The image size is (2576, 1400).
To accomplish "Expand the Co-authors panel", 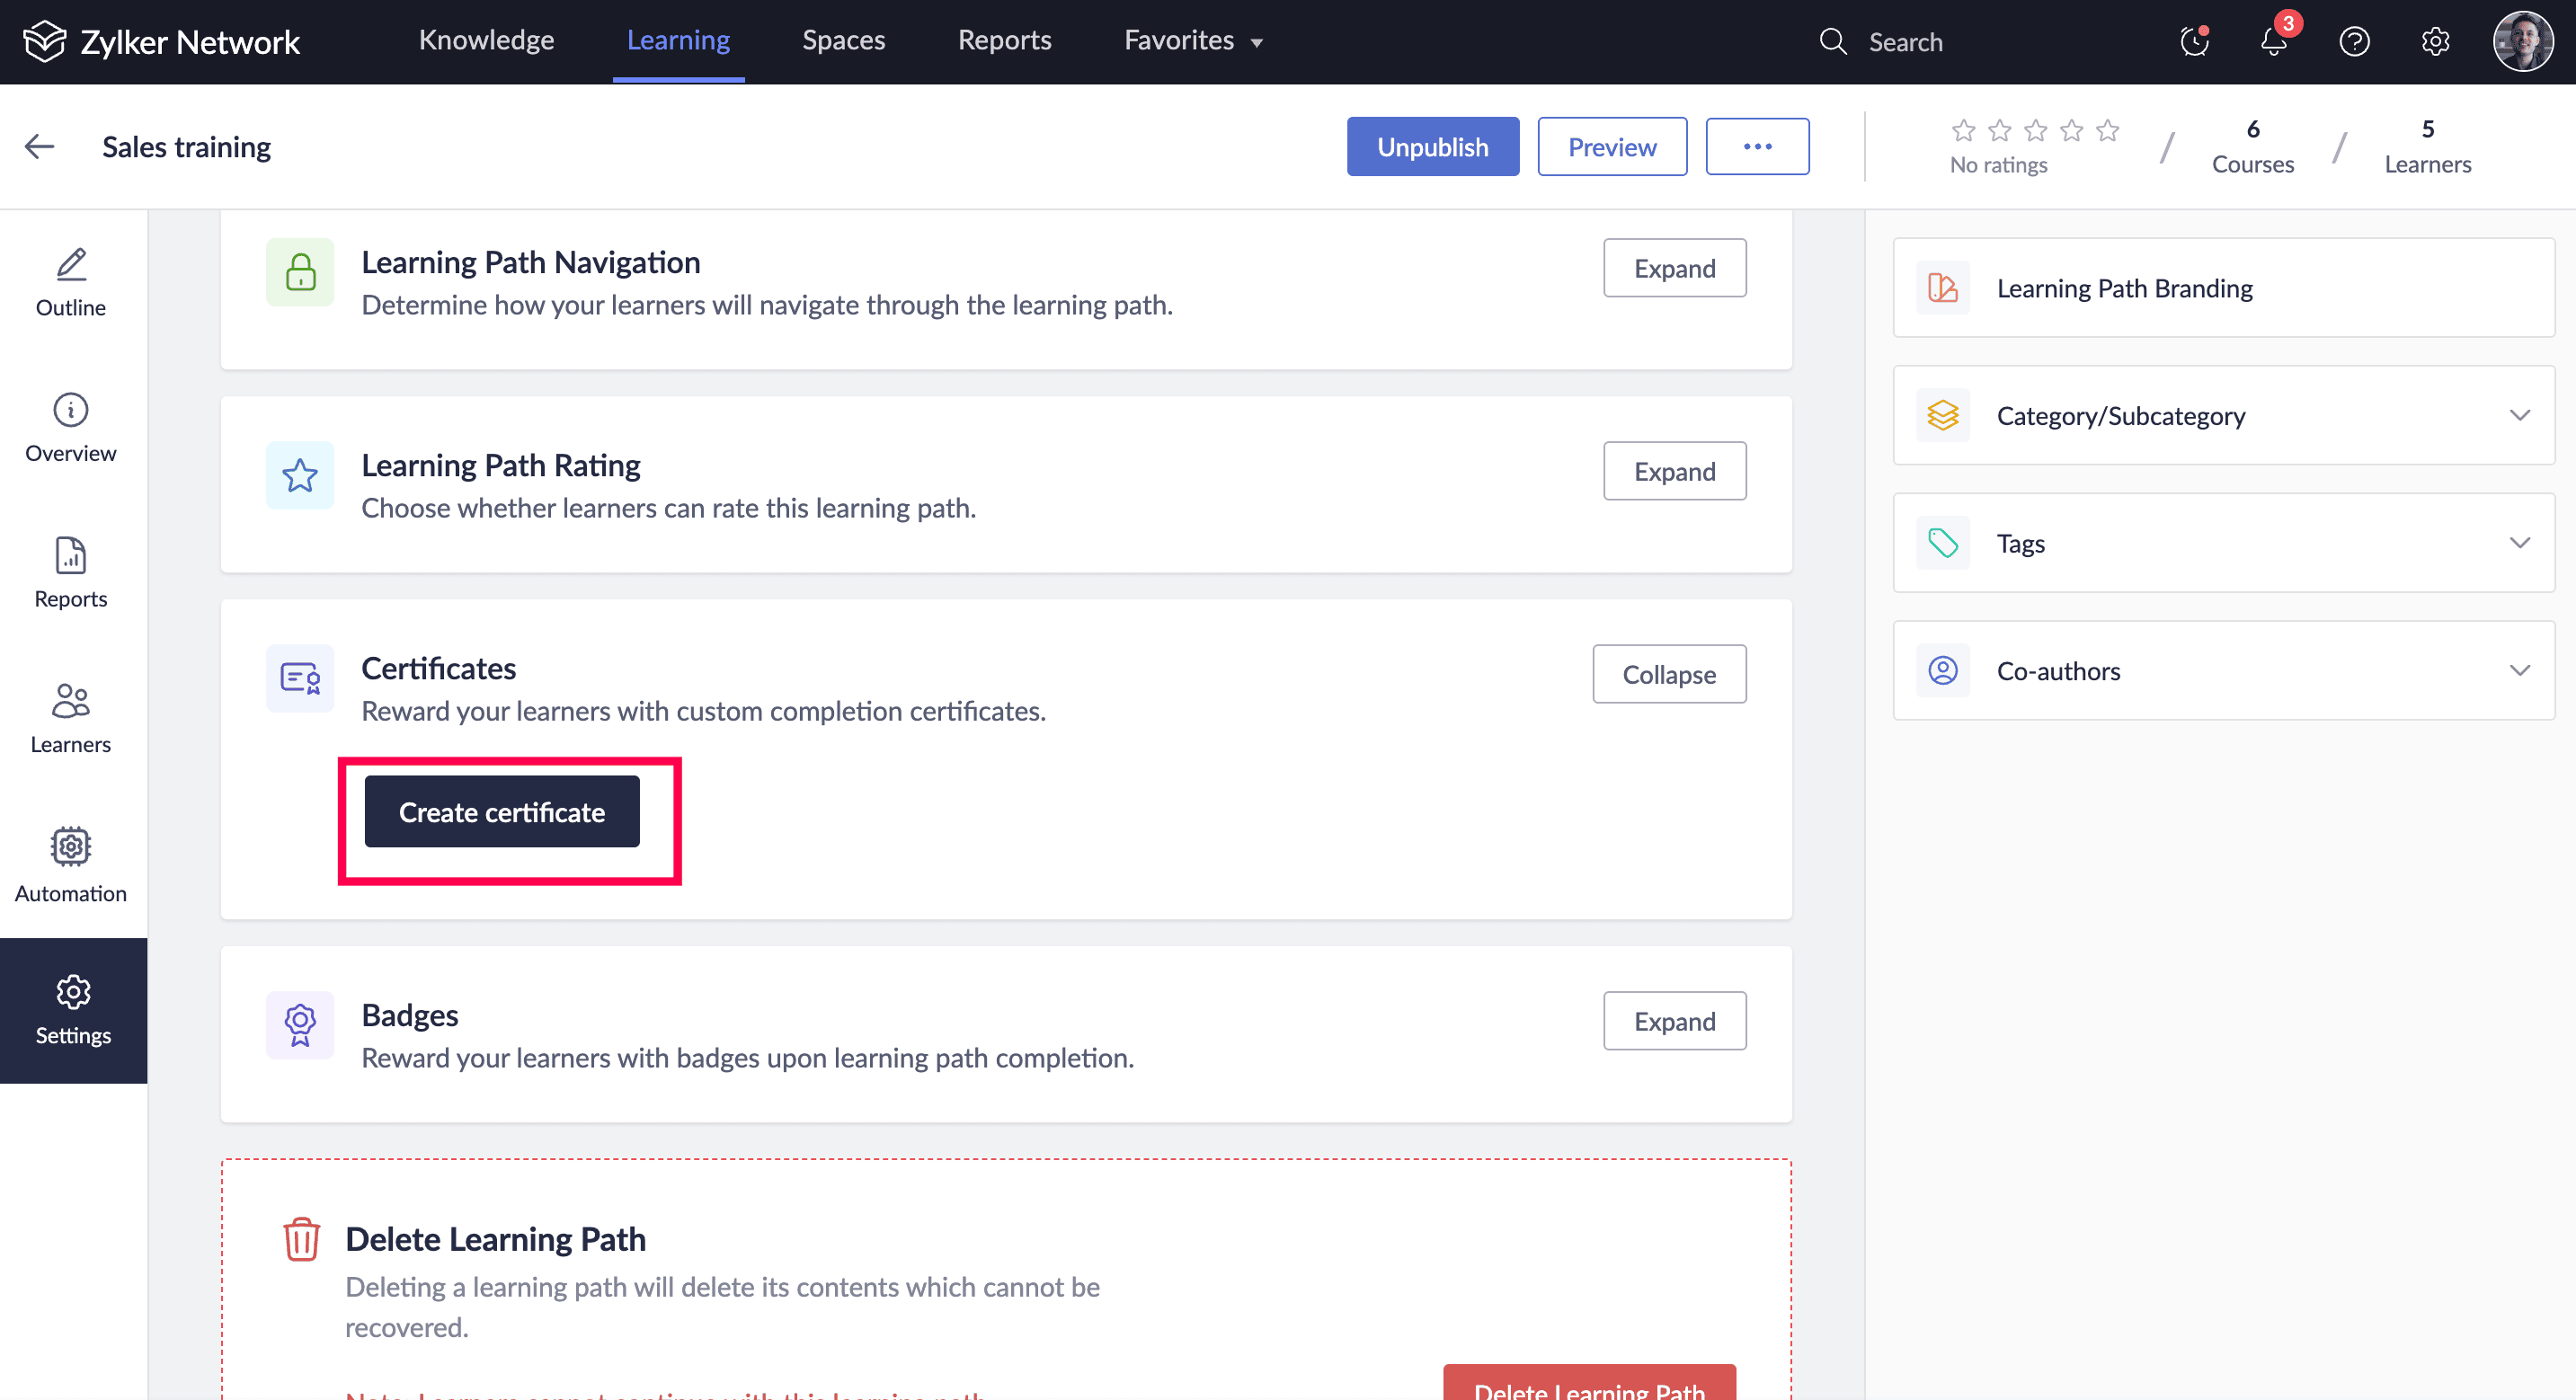I will coord(2519,670).
